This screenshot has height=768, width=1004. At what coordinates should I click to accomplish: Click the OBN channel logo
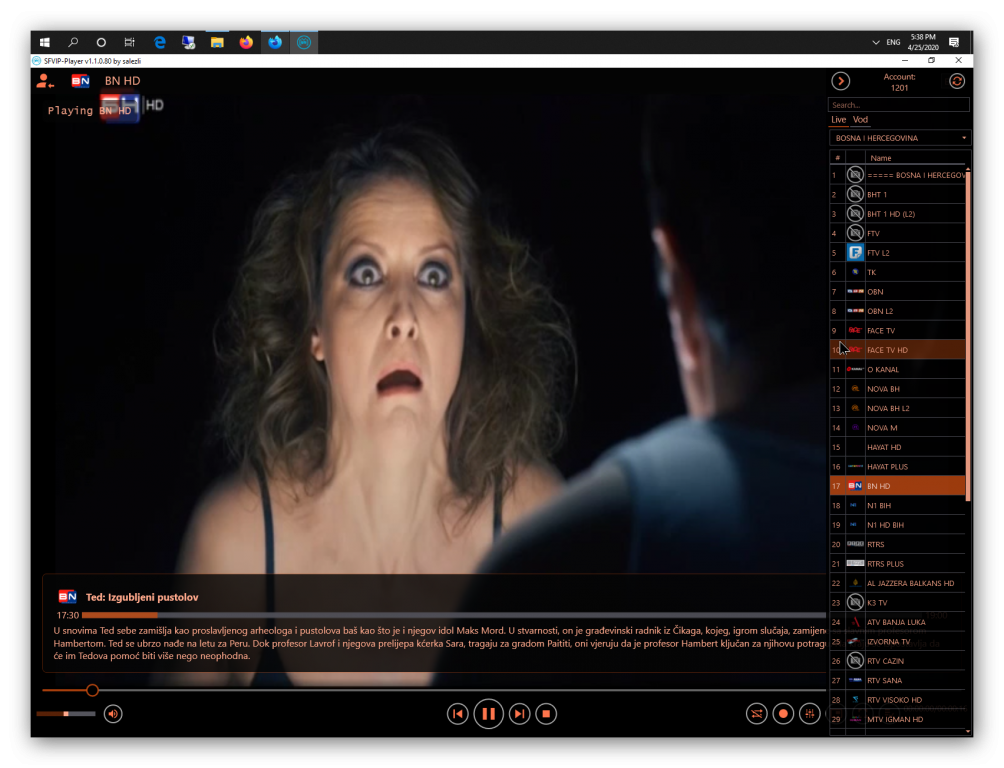click(855, 291)
